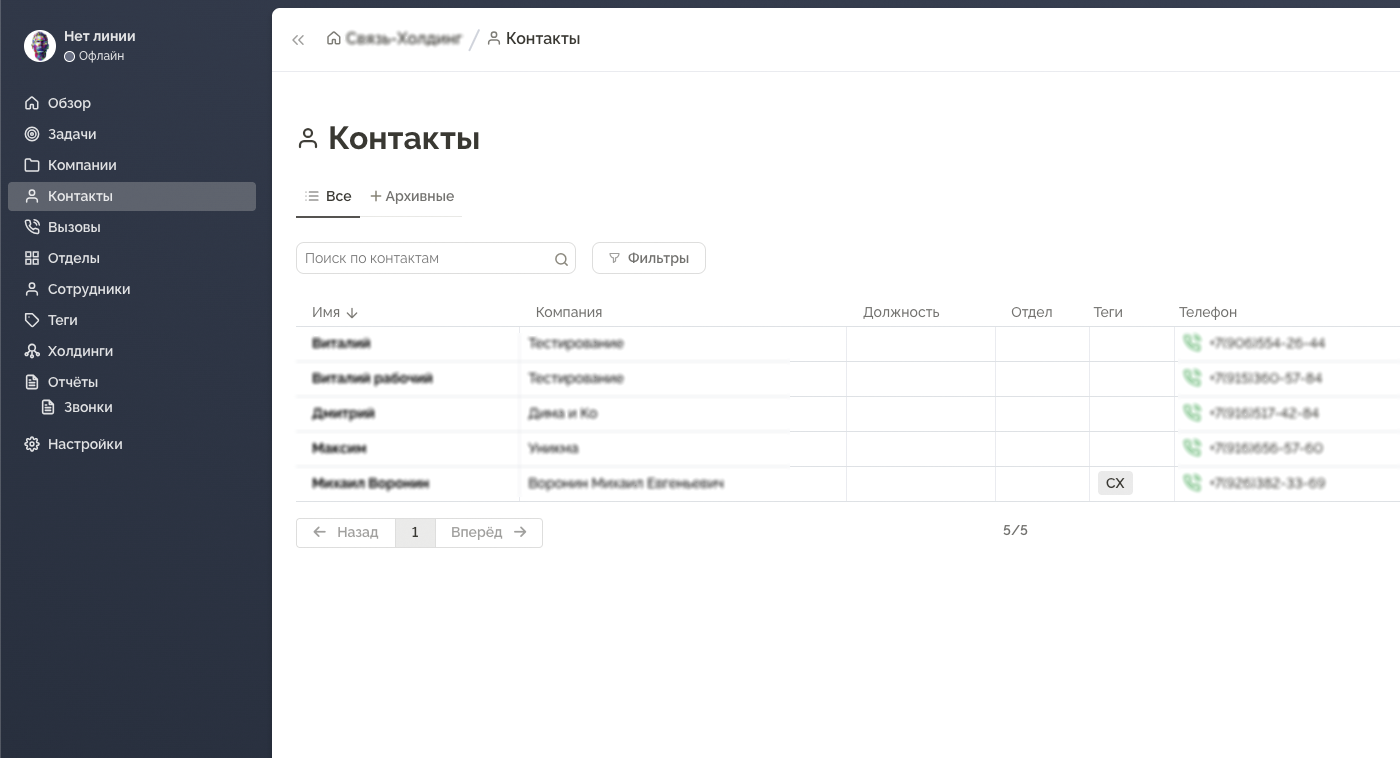Switch to the Архивные tab
Screen dimensions: 1400x758
tap(412, 196)
